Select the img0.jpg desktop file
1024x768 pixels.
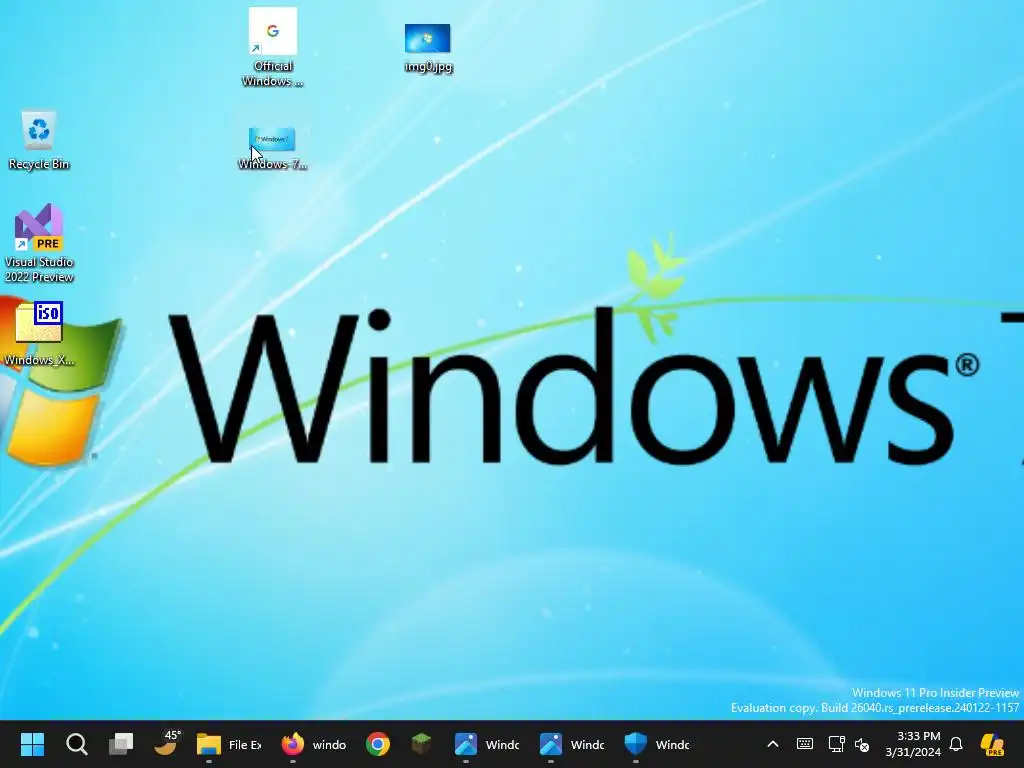pos(428,48)
